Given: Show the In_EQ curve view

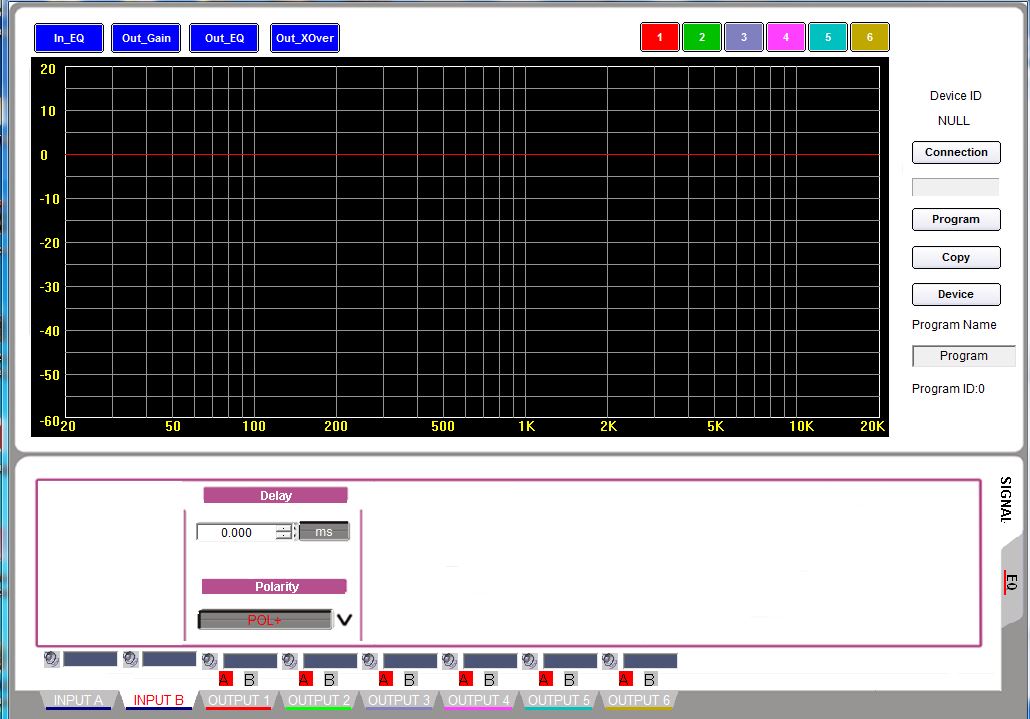Looking at the screenshot, I should coord(69,38).
